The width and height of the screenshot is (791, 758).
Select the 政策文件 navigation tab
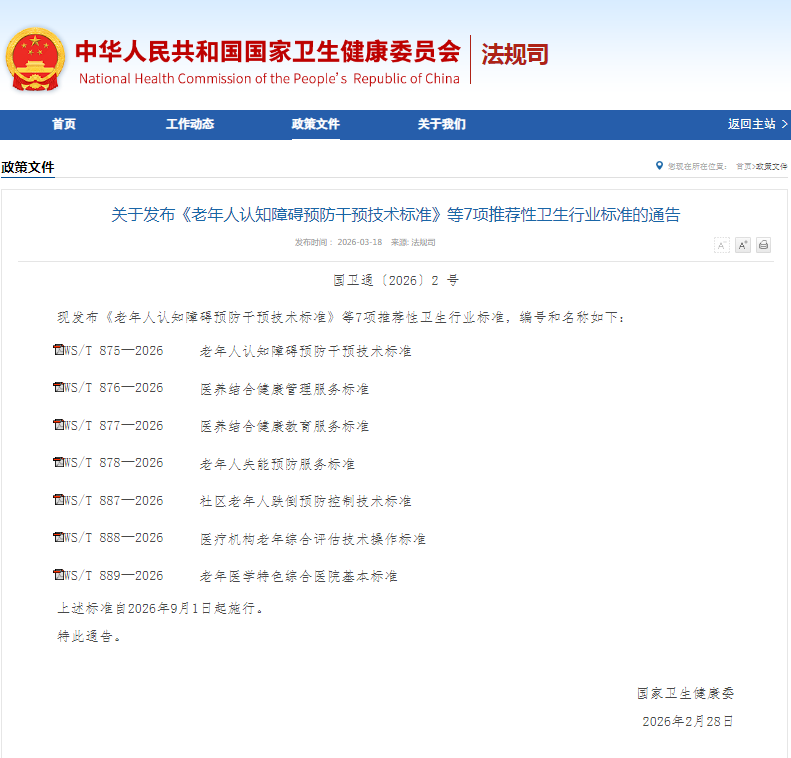(x=316, y=124)
